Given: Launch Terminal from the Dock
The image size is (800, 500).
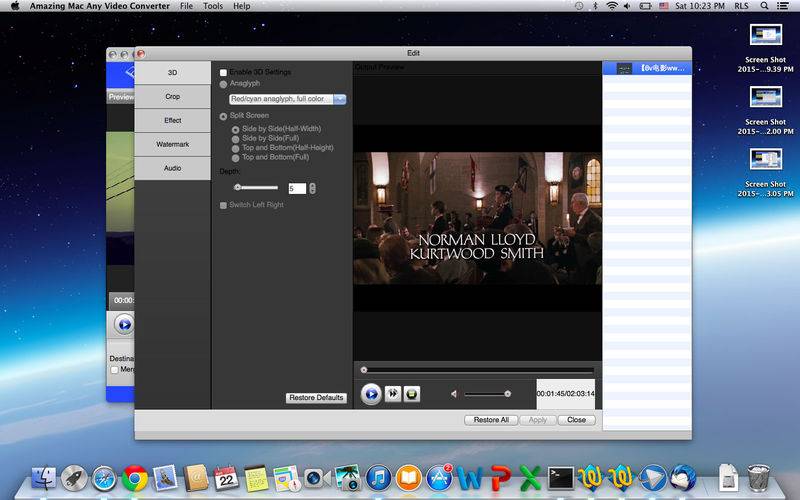Looking at the screenshot, I should pyautogui.click(x=561, y=478).
